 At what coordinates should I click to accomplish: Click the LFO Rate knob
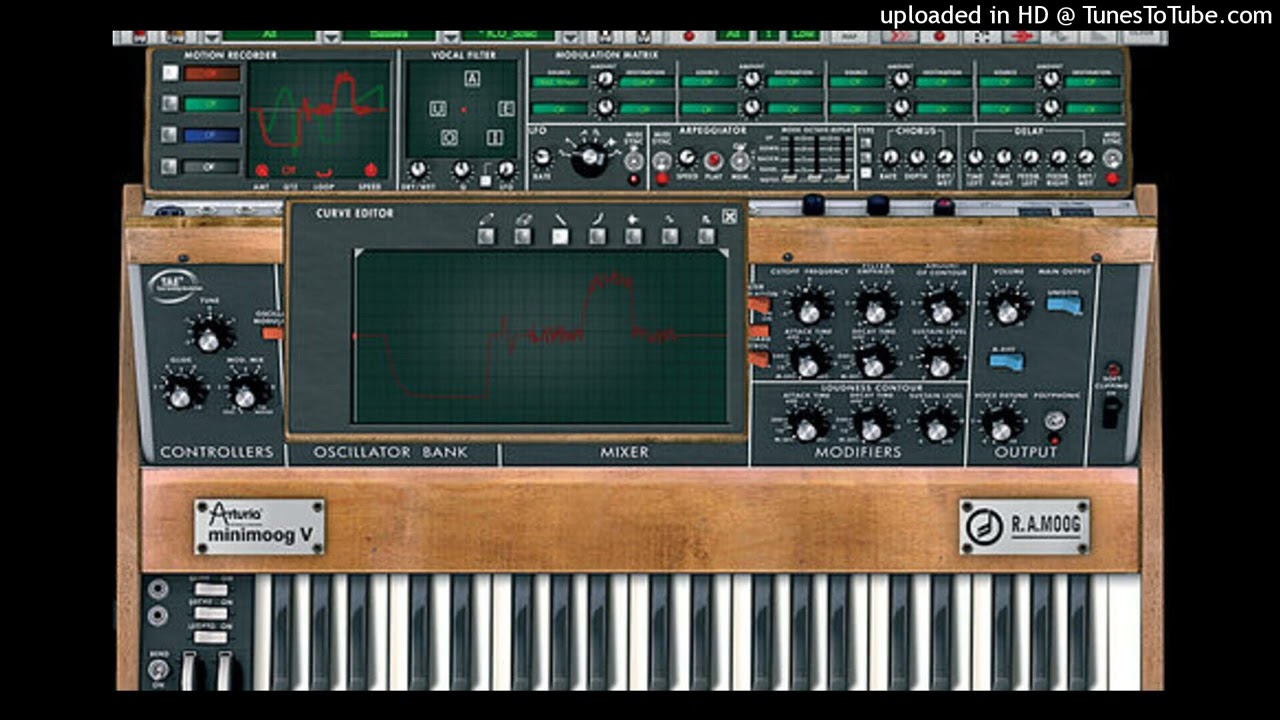543,158
